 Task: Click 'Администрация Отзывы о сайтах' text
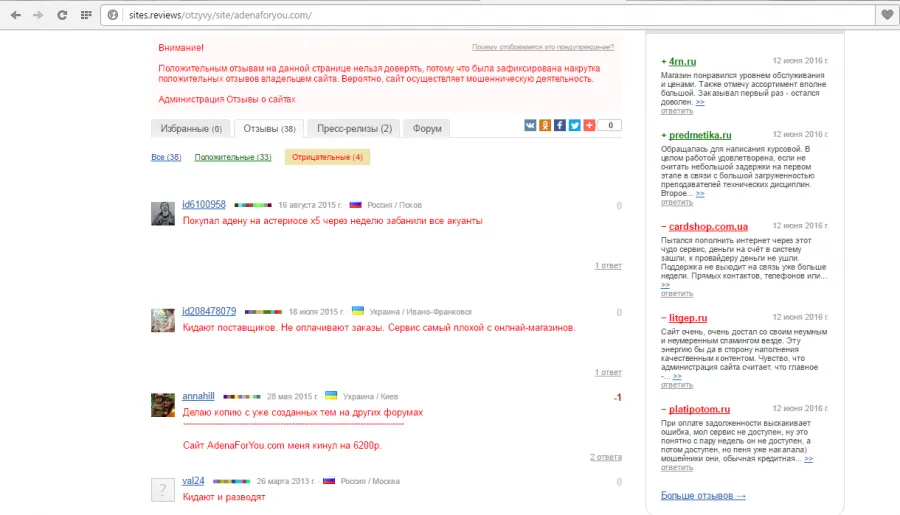(x=227, y=99)
